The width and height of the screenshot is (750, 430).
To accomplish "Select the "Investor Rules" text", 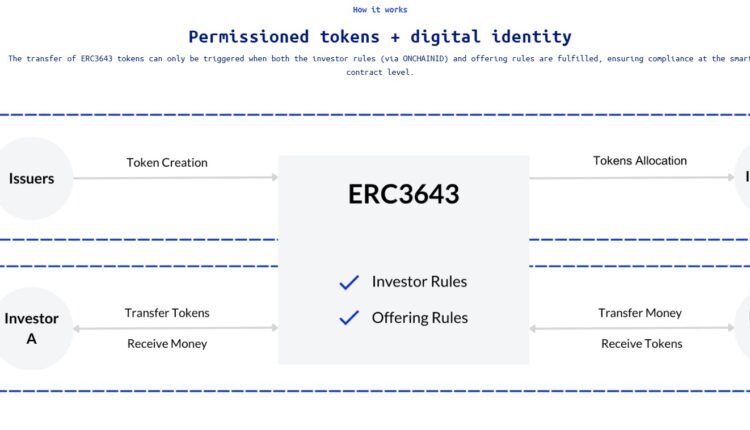I will pos(419,282).
